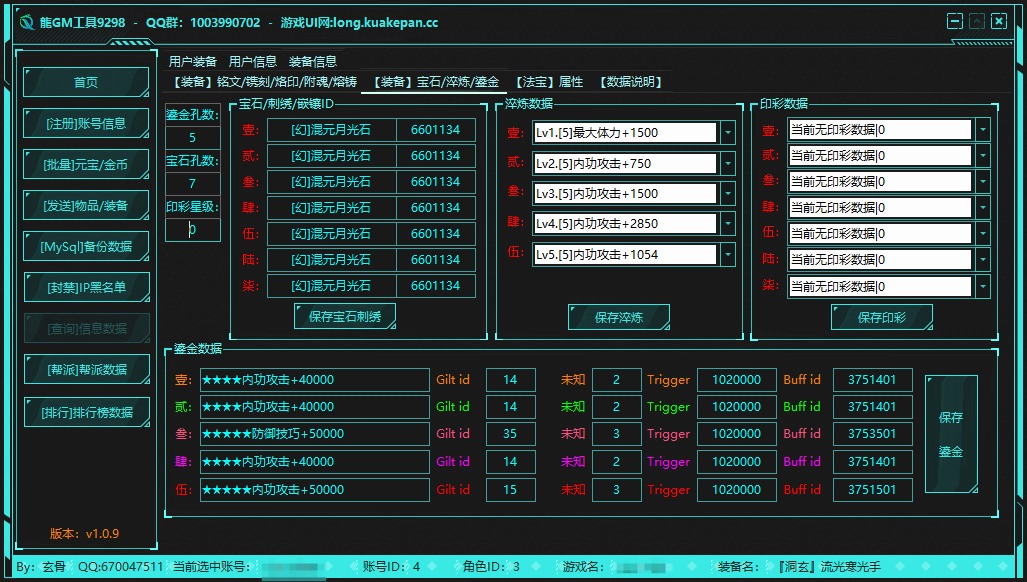Open the [封禁]IP黑名单 page

click(x=86, y=287)
